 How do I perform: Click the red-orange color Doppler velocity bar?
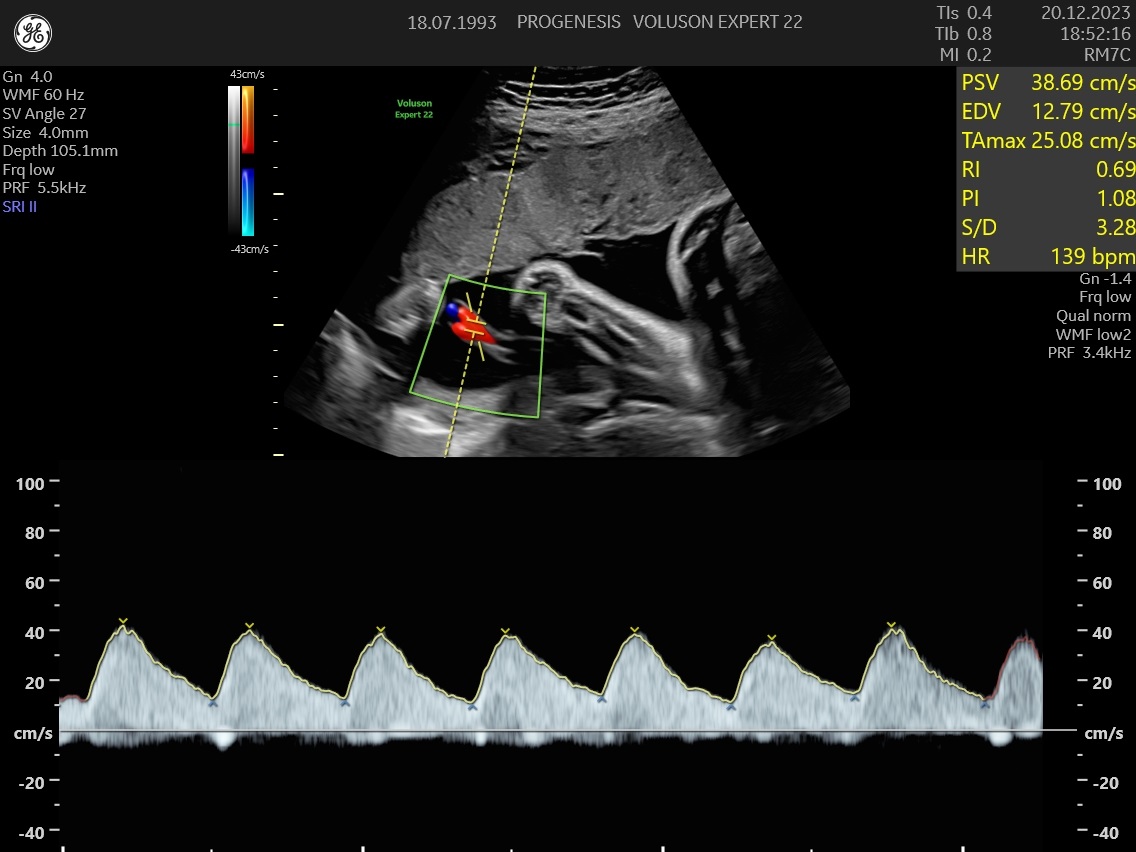pos(248,118)
